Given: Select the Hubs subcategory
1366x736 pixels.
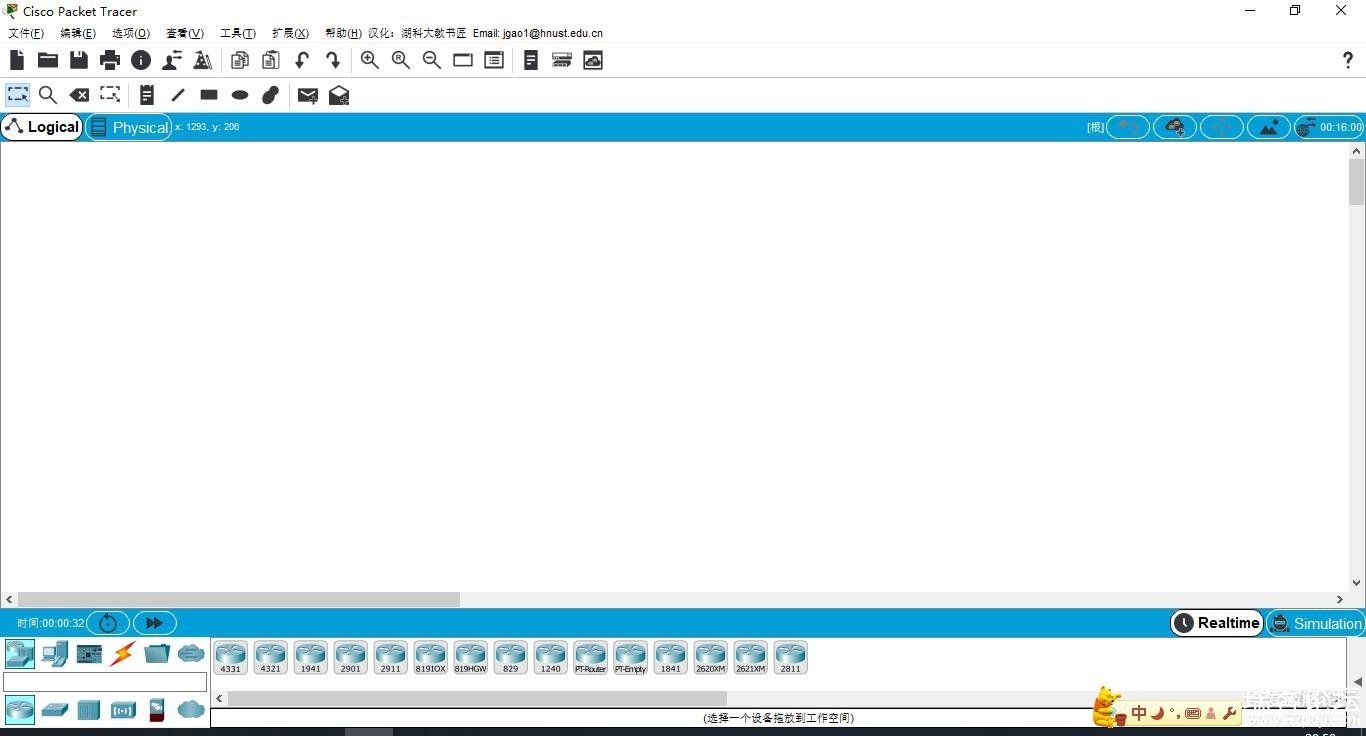Looking at the screenshot, I should pos(89,710).
